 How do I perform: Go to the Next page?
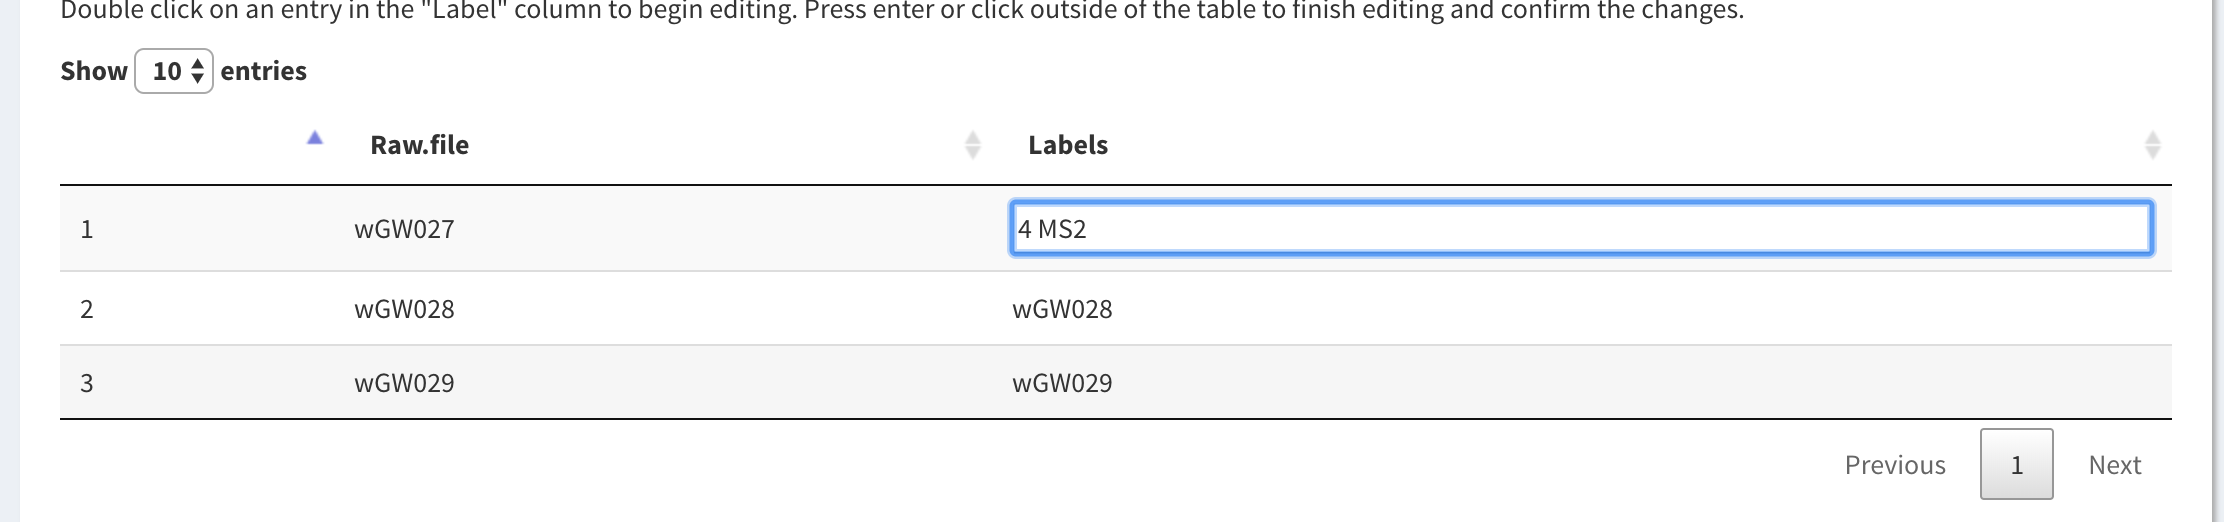coord(2115,465)
